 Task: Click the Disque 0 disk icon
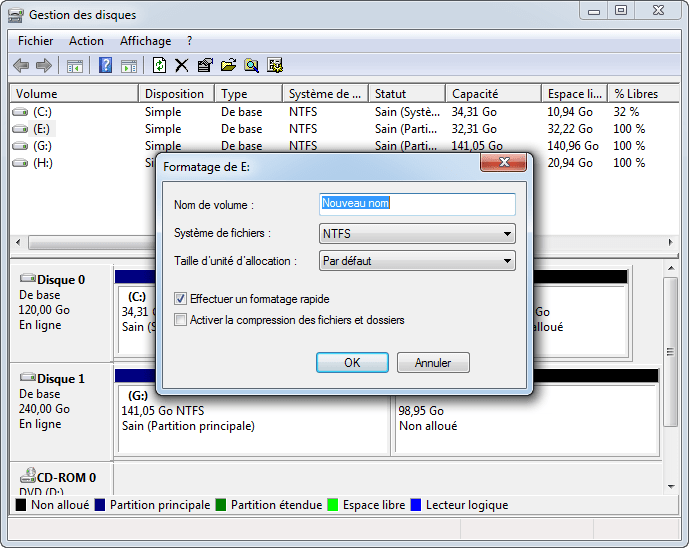click(x=28, y=279)
